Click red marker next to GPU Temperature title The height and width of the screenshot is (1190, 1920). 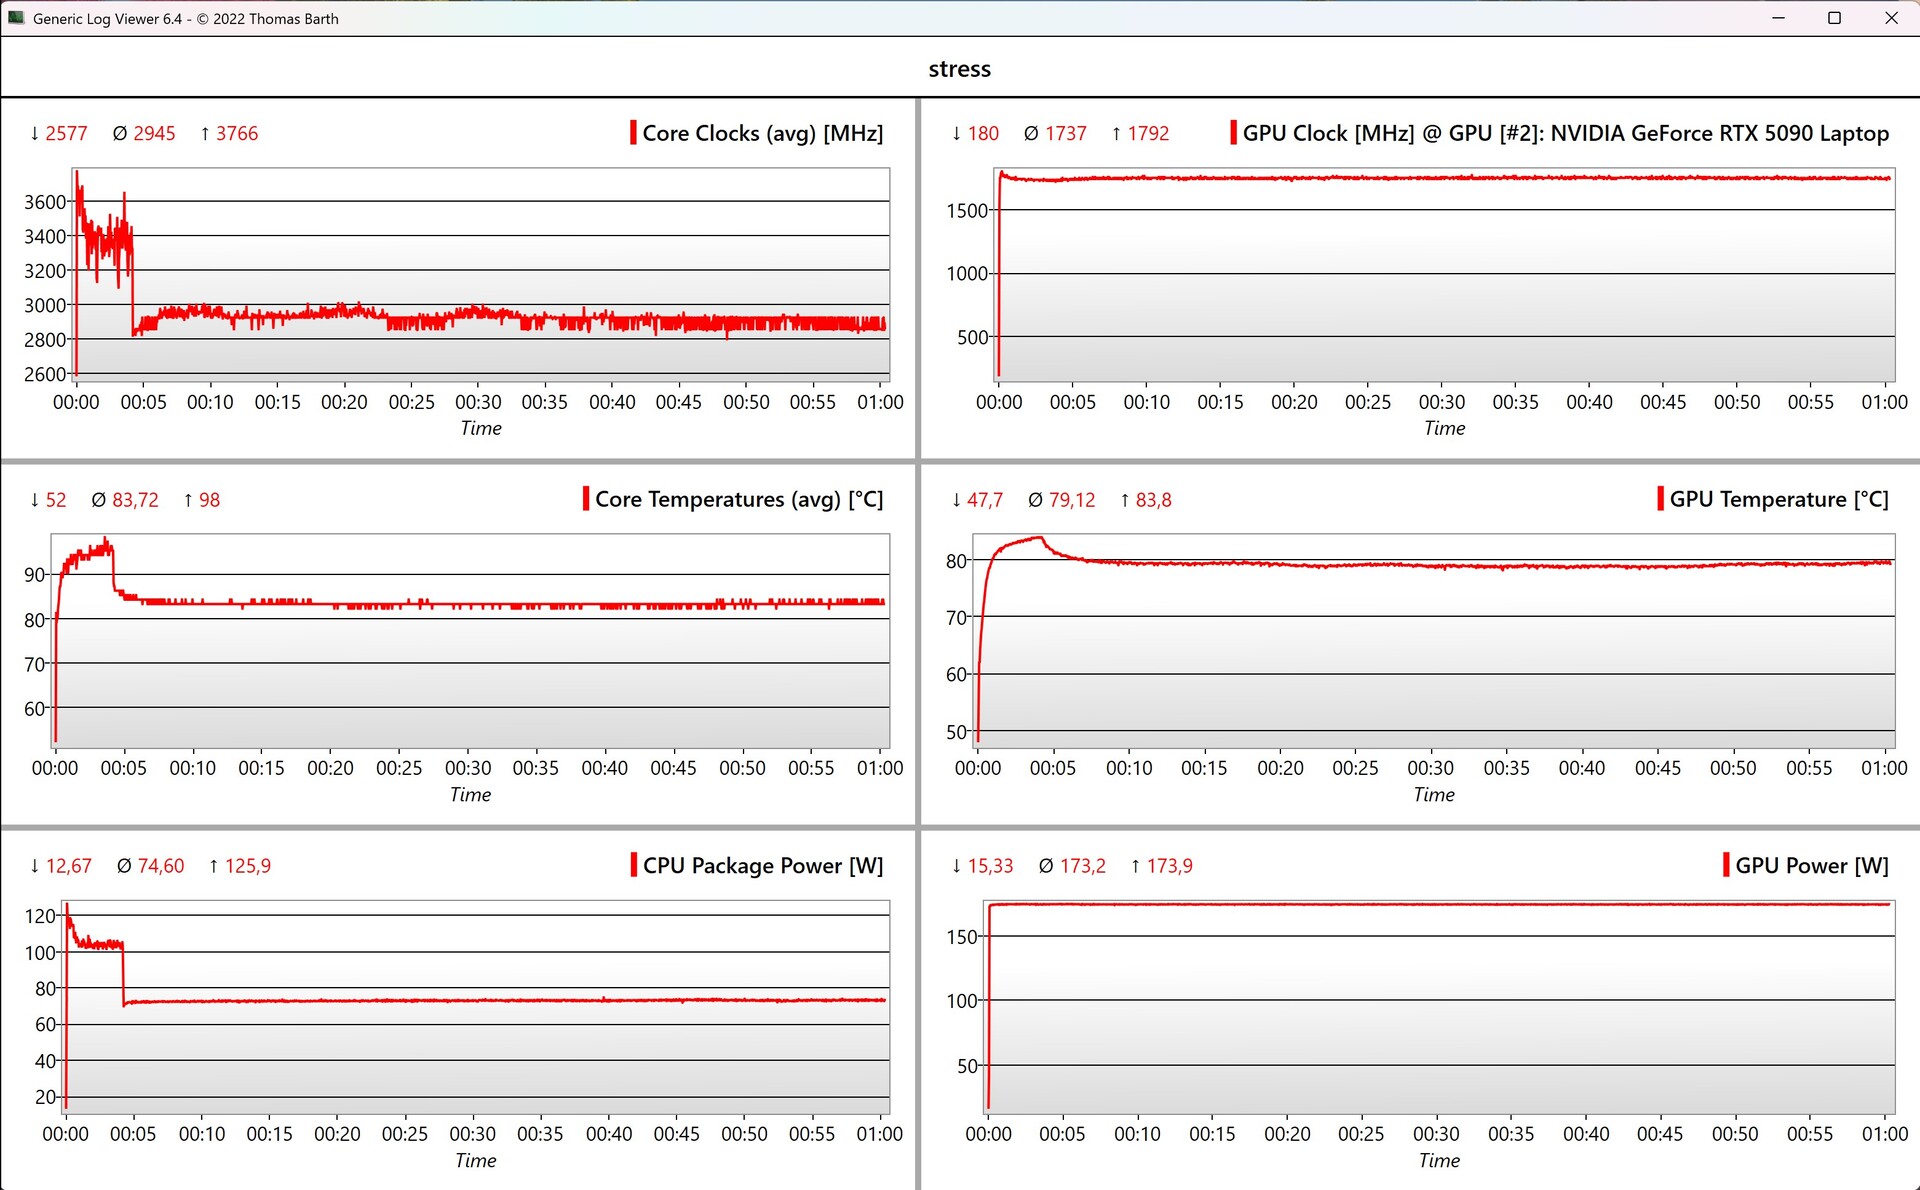point(1660,499)
